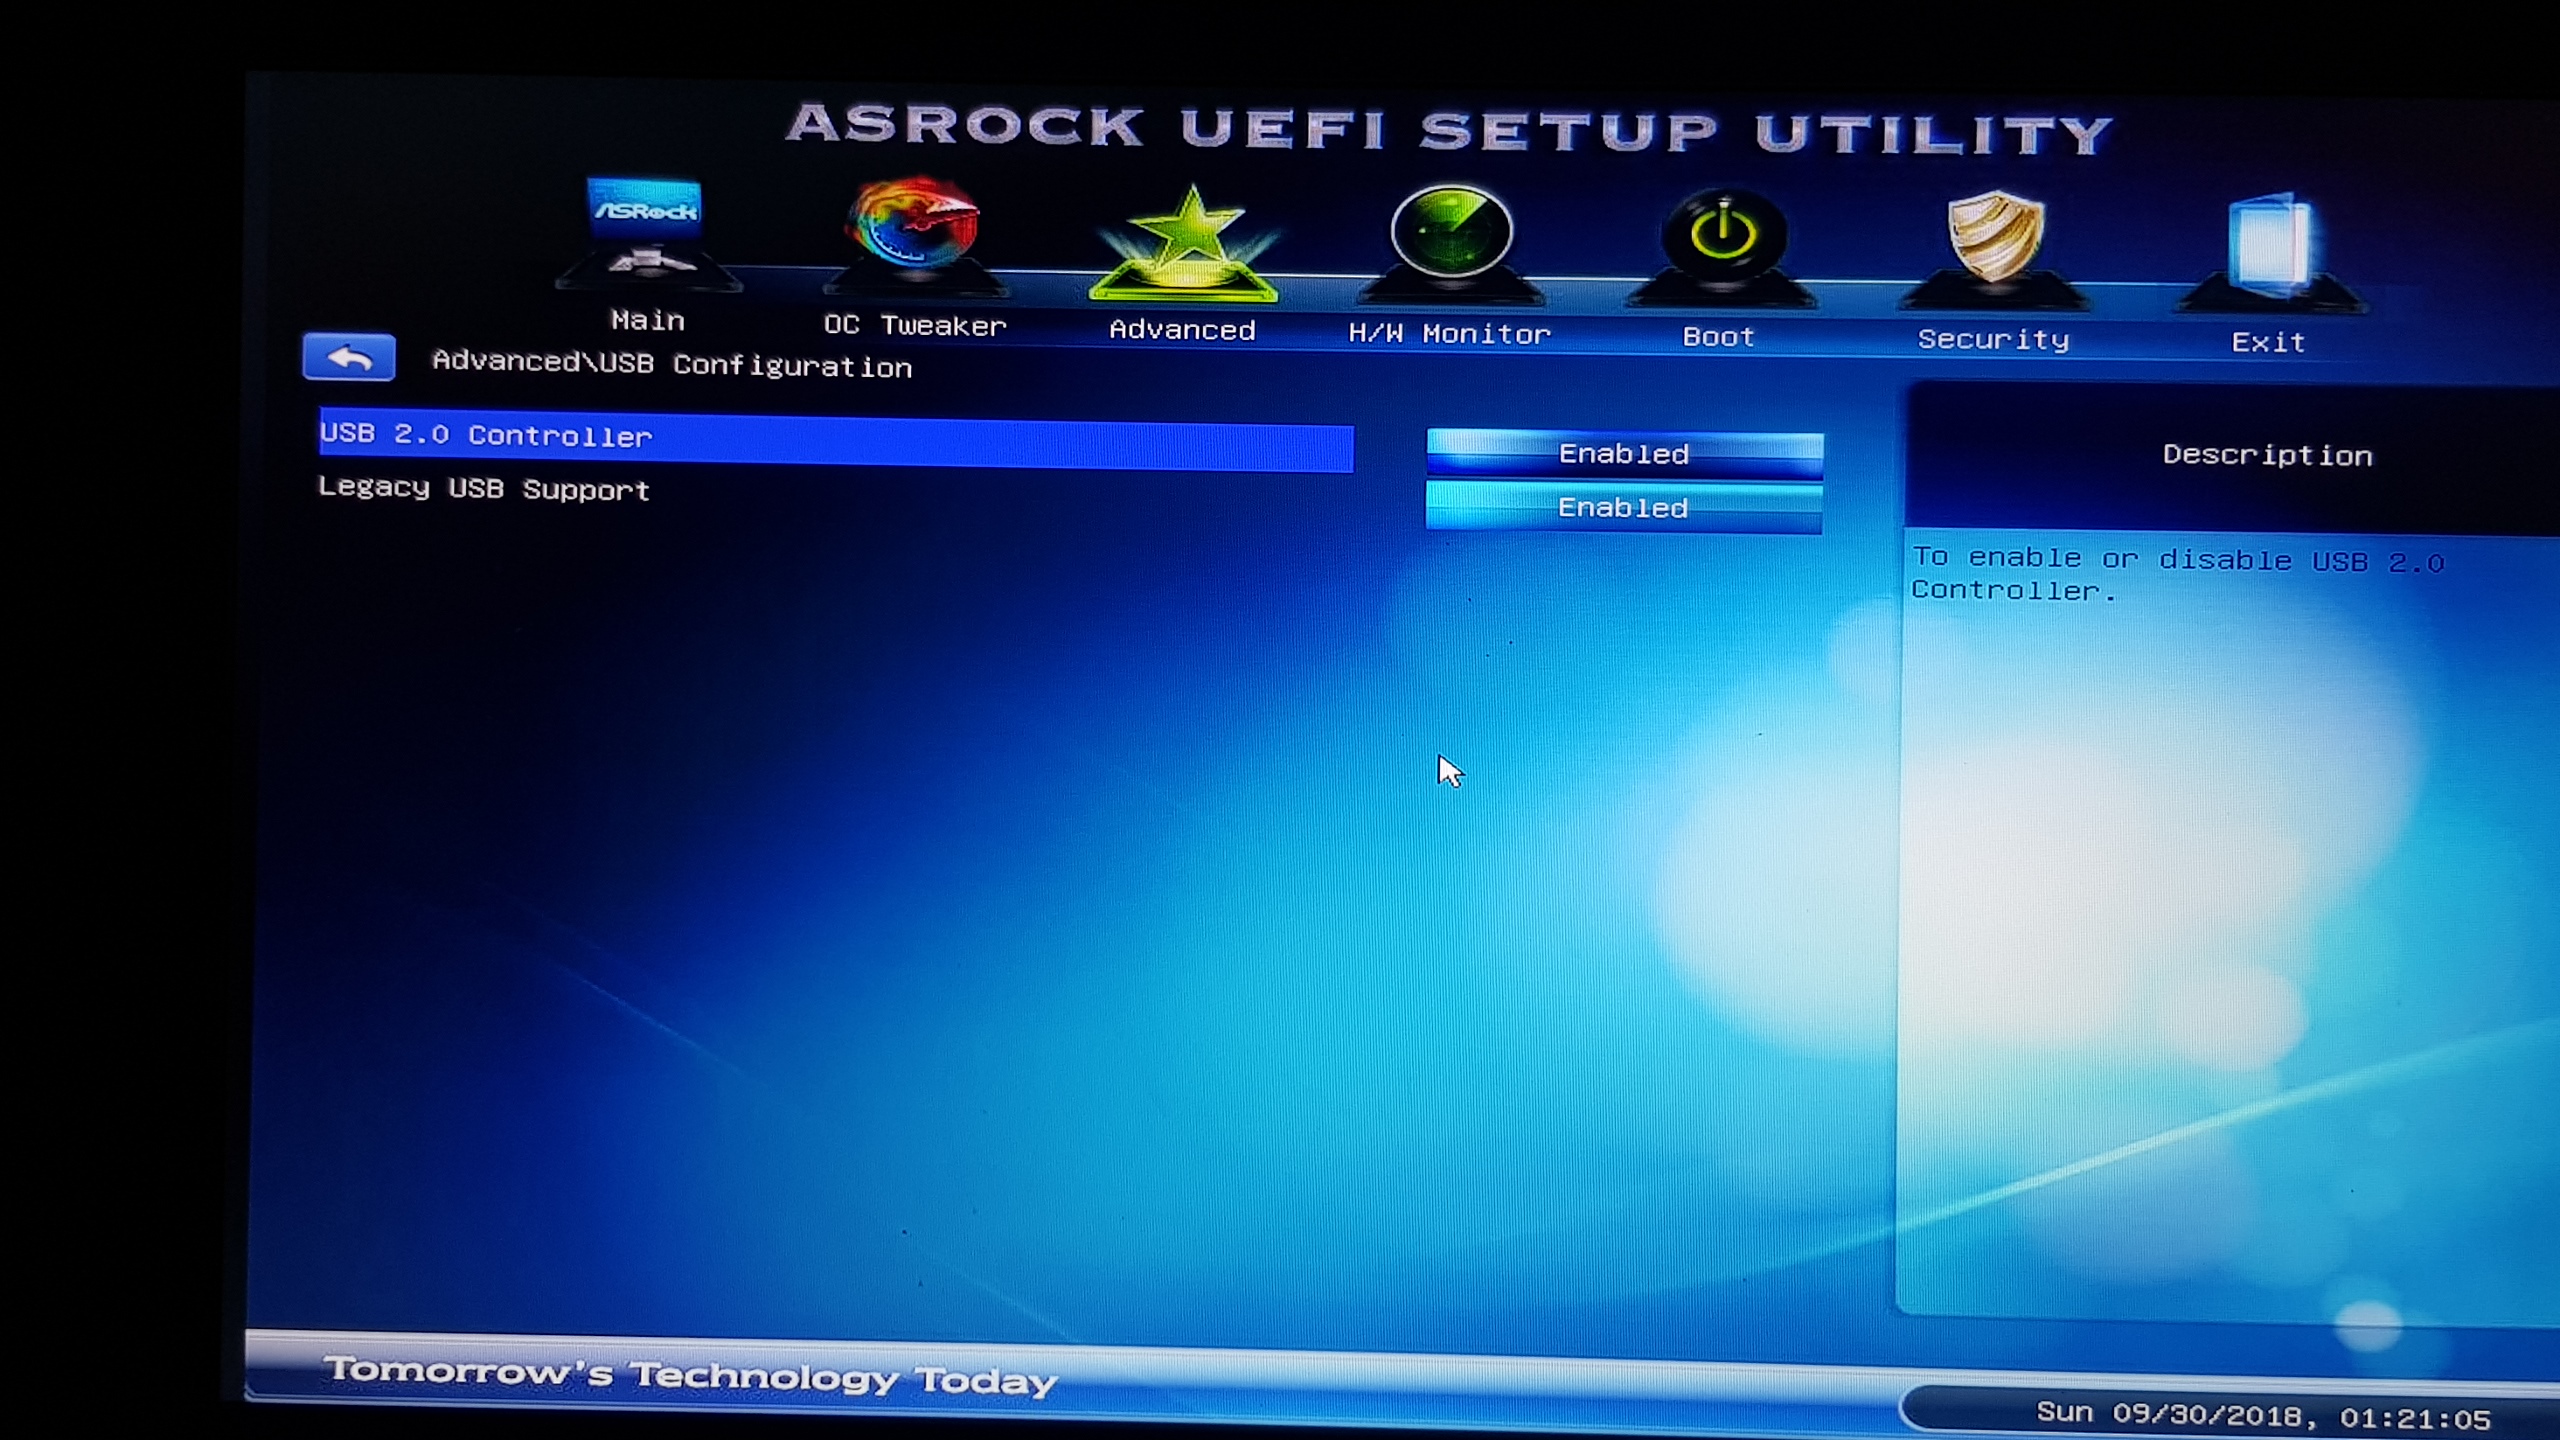Click the ASRock UEFI Setup Utility title
Screen dimensions: 2560x1440
click(1450, 129)
